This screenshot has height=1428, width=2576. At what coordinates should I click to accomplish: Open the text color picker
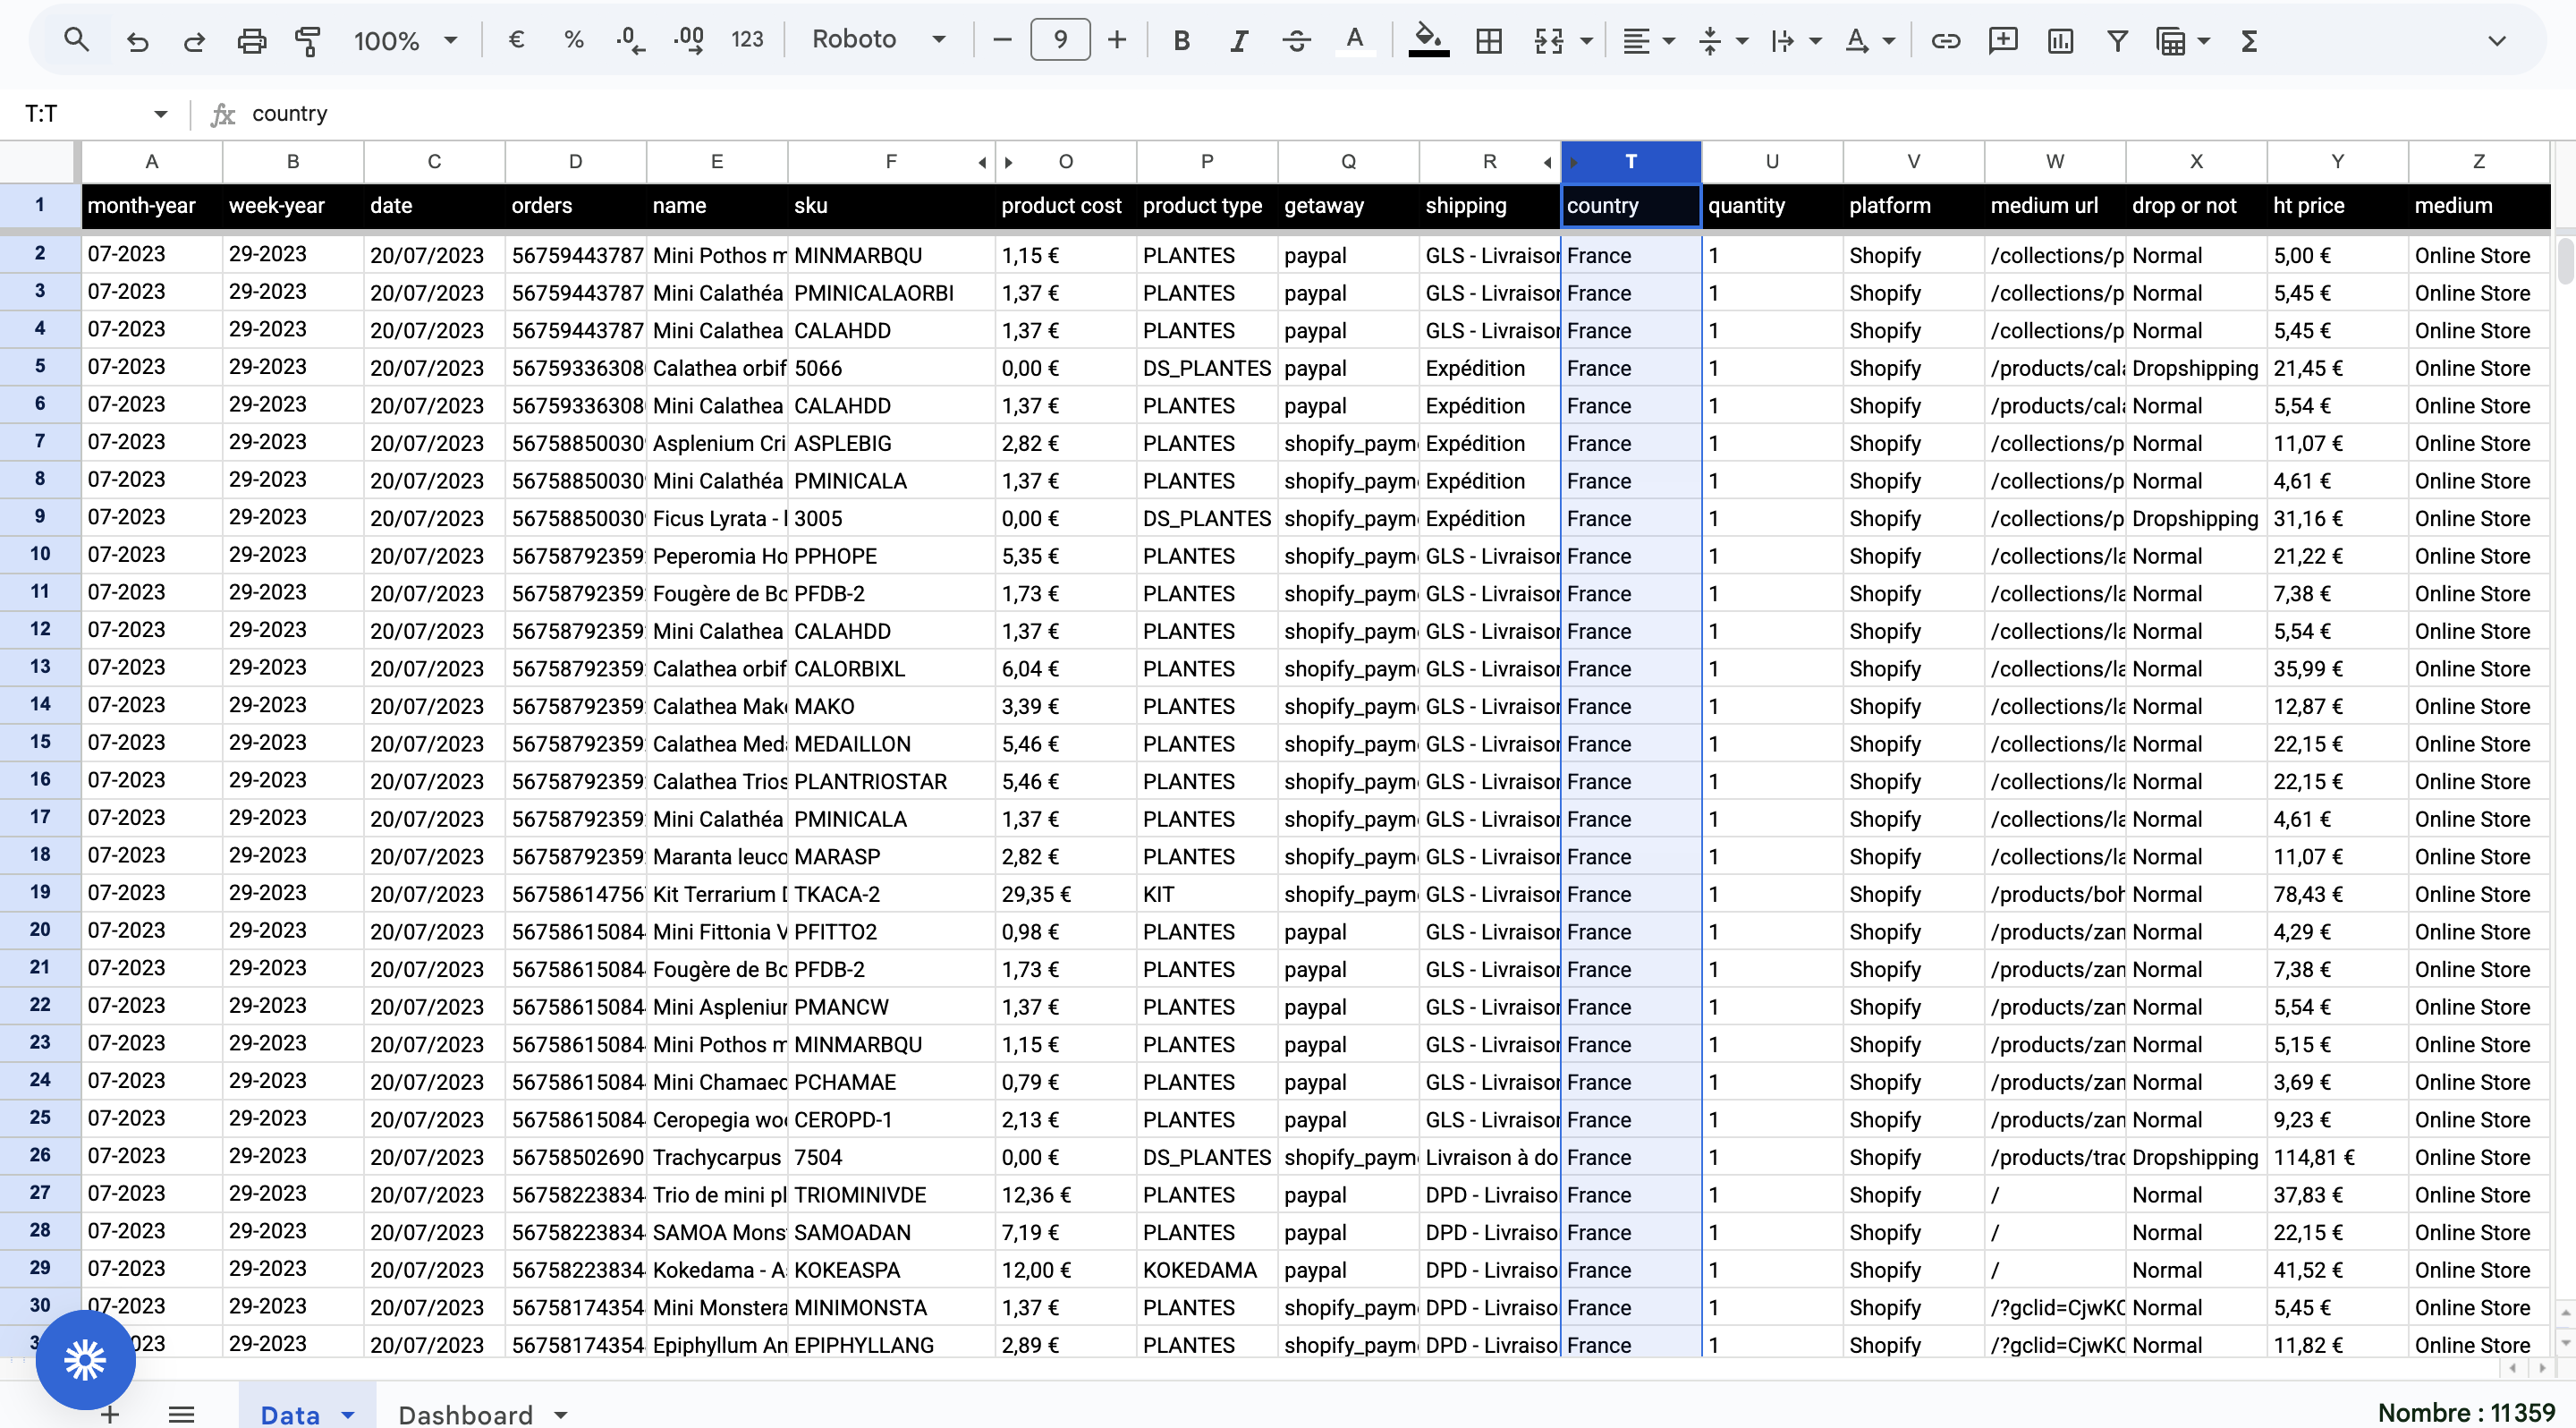point(1354,41)
